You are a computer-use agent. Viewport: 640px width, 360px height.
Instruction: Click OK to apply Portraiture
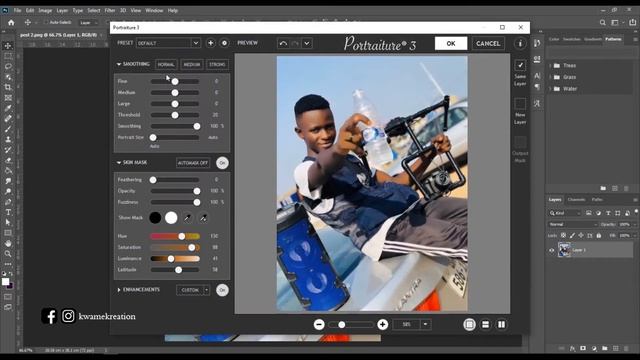451,43
